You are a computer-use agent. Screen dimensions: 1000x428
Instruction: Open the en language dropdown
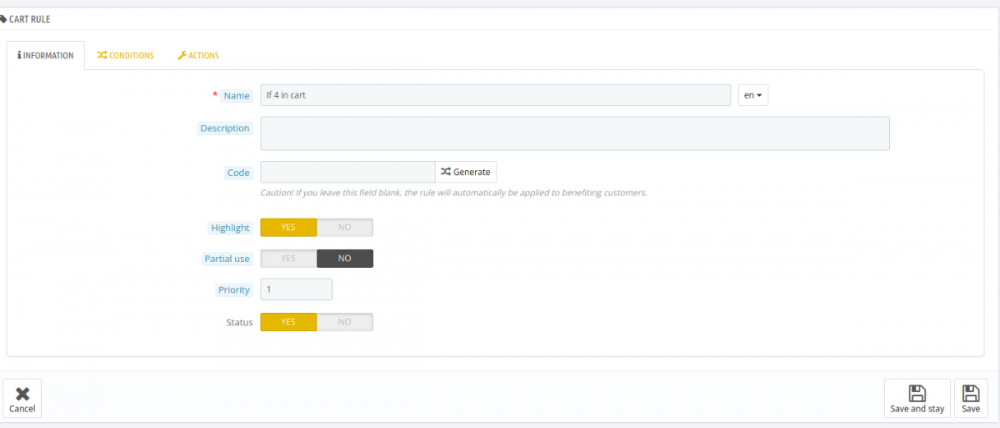(752, 95)
